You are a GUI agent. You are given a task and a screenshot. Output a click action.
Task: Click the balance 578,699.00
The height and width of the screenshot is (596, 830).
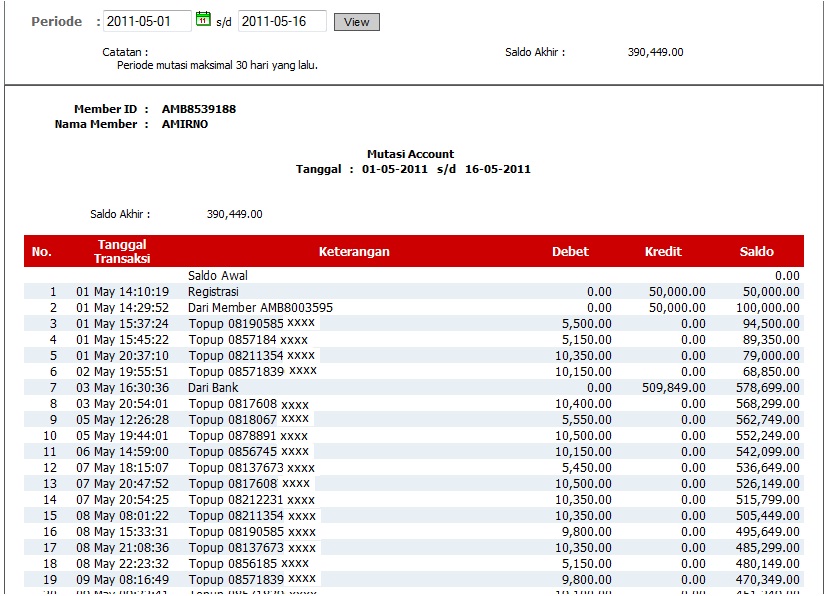[768, 387]
